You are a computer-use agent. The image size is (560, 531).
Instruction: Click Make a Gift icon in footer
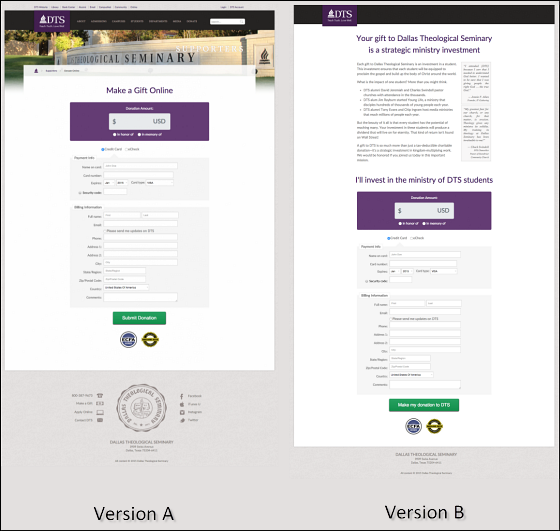click(x=100, y=404)
